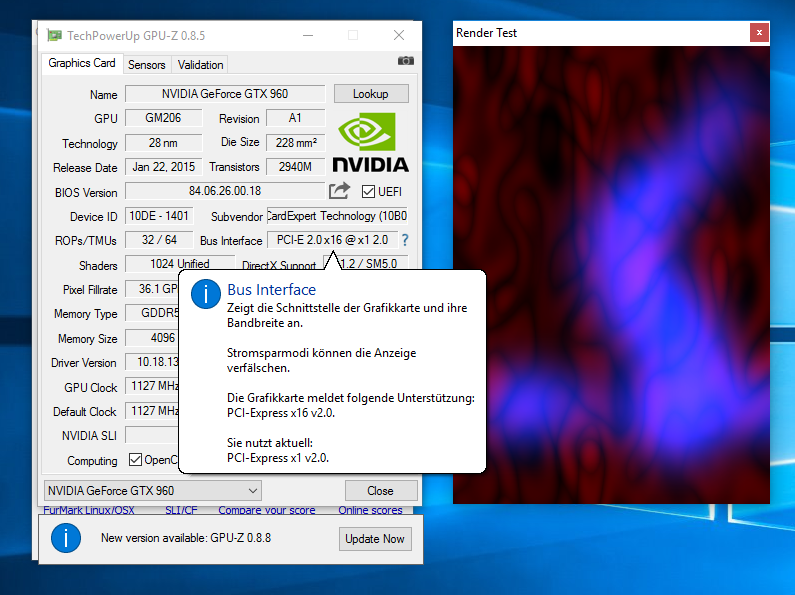The image size is (795, 595).
Task: Click the Shaders field 1024 Unified
Action: click(180, 264)
